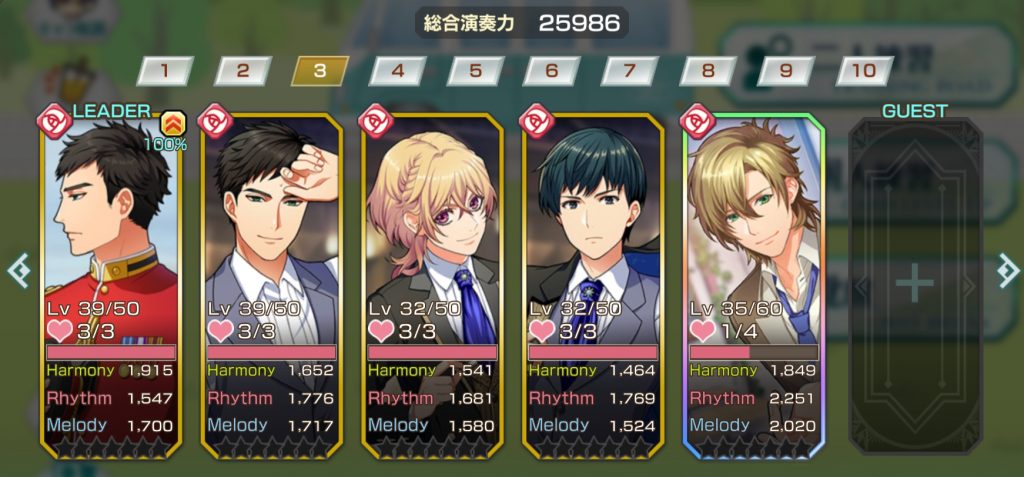
Task: Select the character card with Harmony 1,652
Action: click(271, 286)
